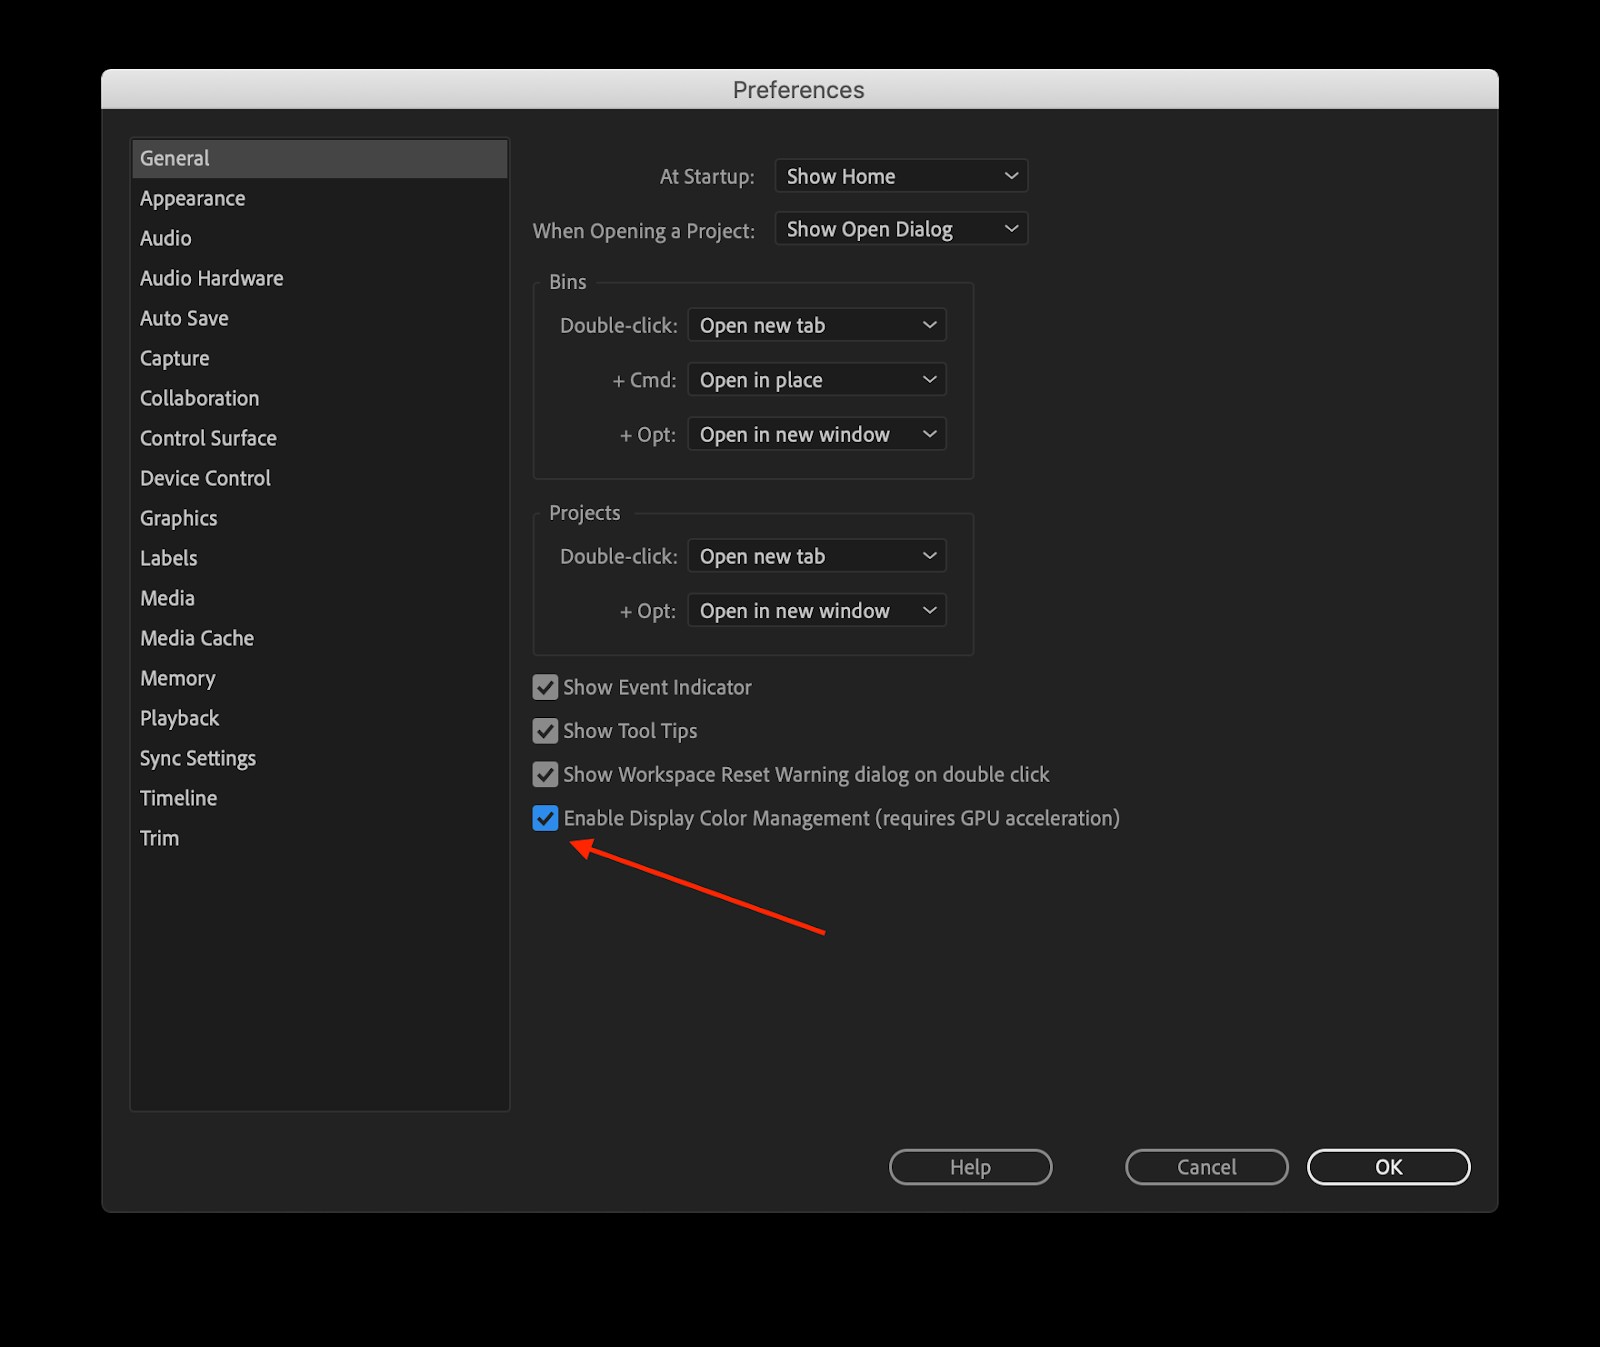Viewport: 1600px width, 1347px height.
Task: Change the Bins Double-click behavior dropdown
Action: tap(815, 324)
